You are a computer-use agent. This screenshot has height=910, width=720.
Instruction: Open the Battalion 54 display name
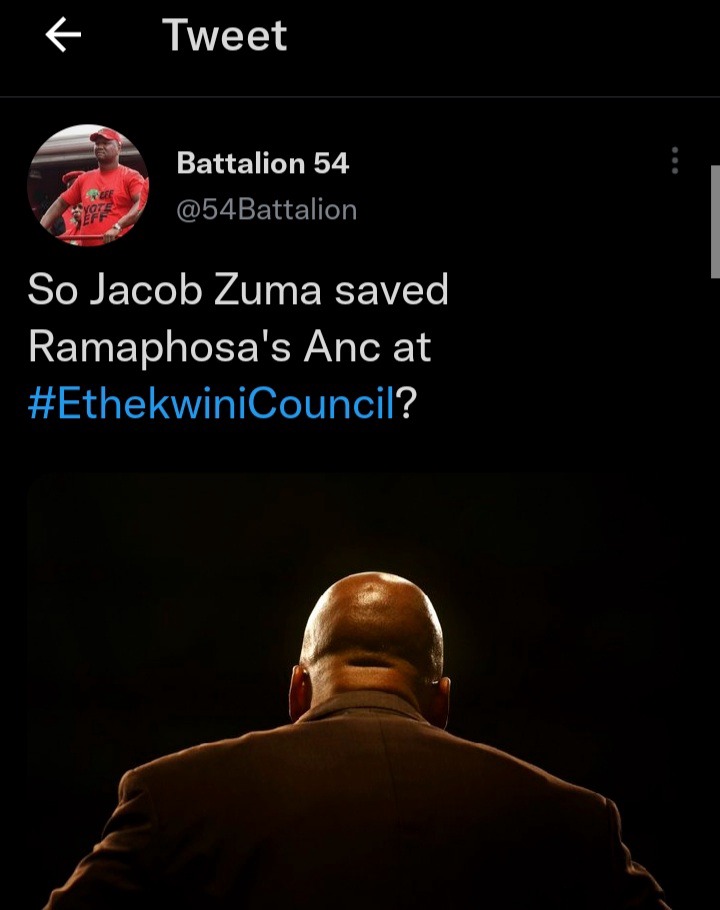(263, 163)
